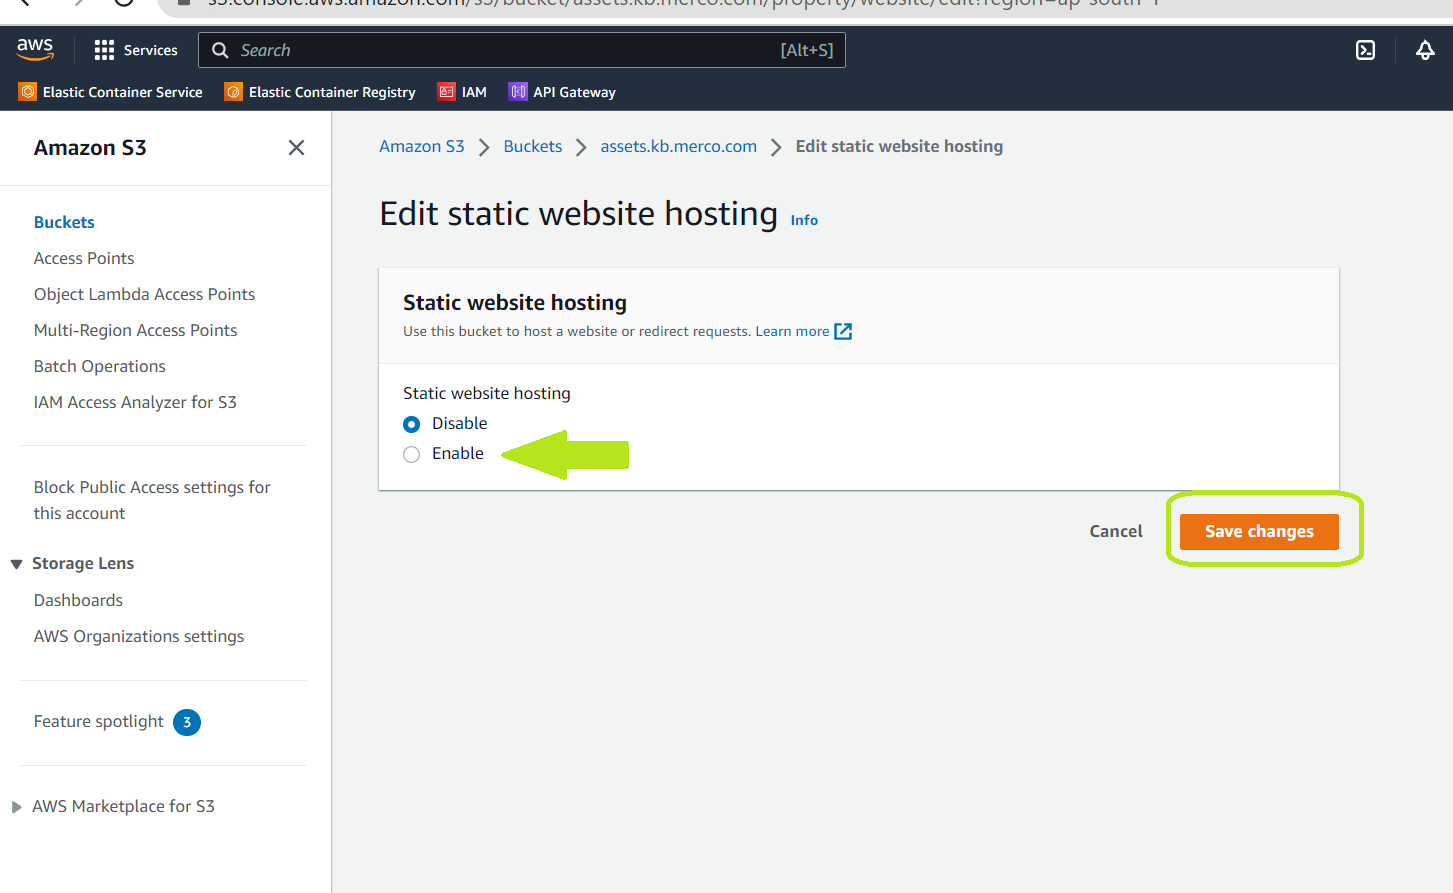Select the Enable radio button
The height and width of the screenshot is (893, 1453).
pyautogui.click(x=411, y=454)
